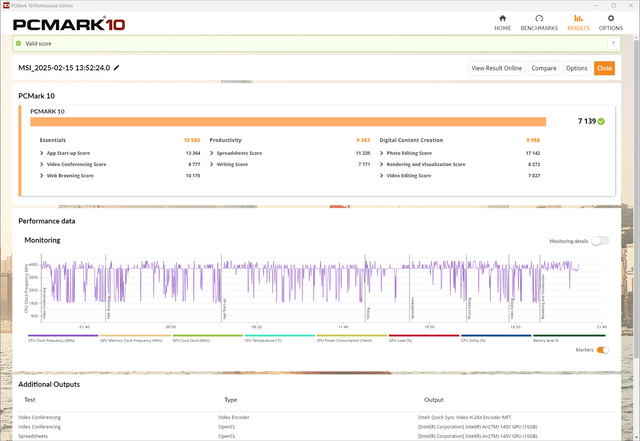Click the View Result Online button

pyautogui.click(x=496, y=68)
